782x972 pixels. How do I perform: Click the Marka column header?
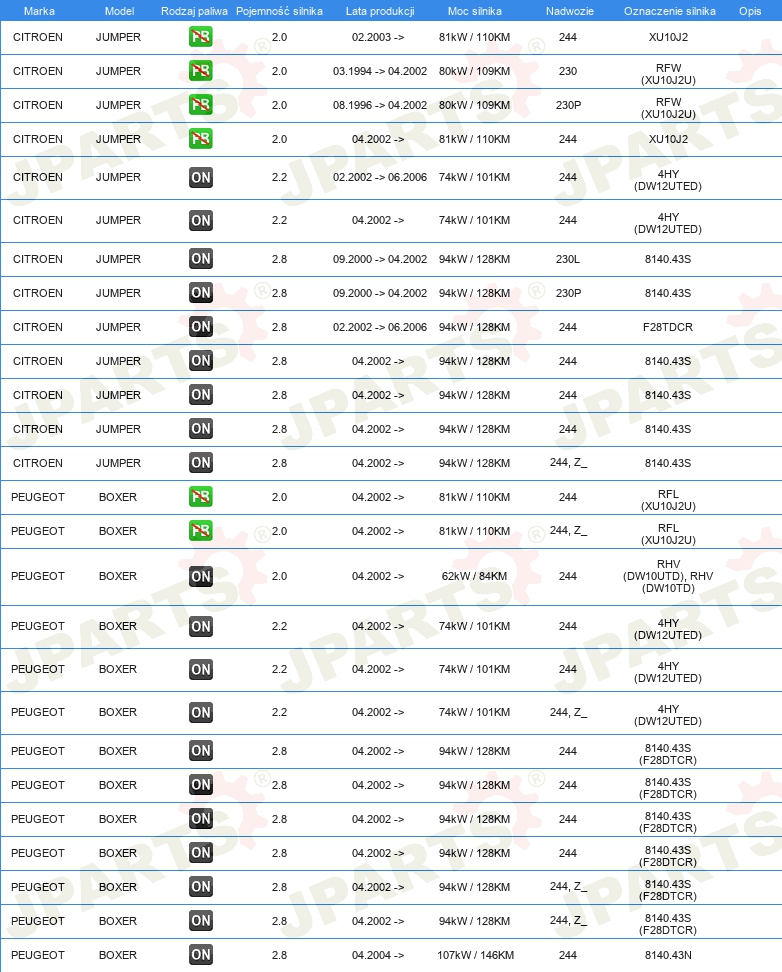[x=39, y=11]
